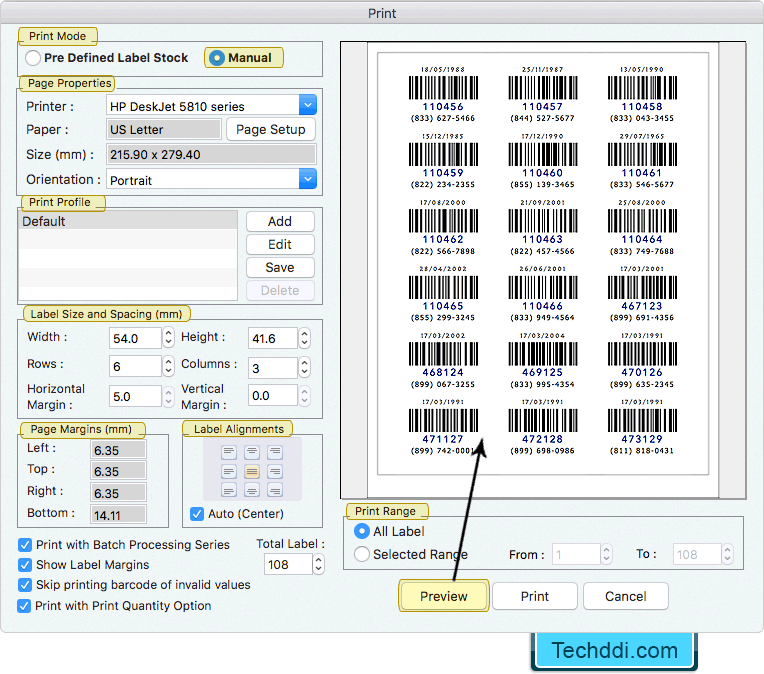The image size is (764, 674).
Task: Choose Pre Defined Label Stock mode
Action: pyautogui.click(x=33, y=58)
